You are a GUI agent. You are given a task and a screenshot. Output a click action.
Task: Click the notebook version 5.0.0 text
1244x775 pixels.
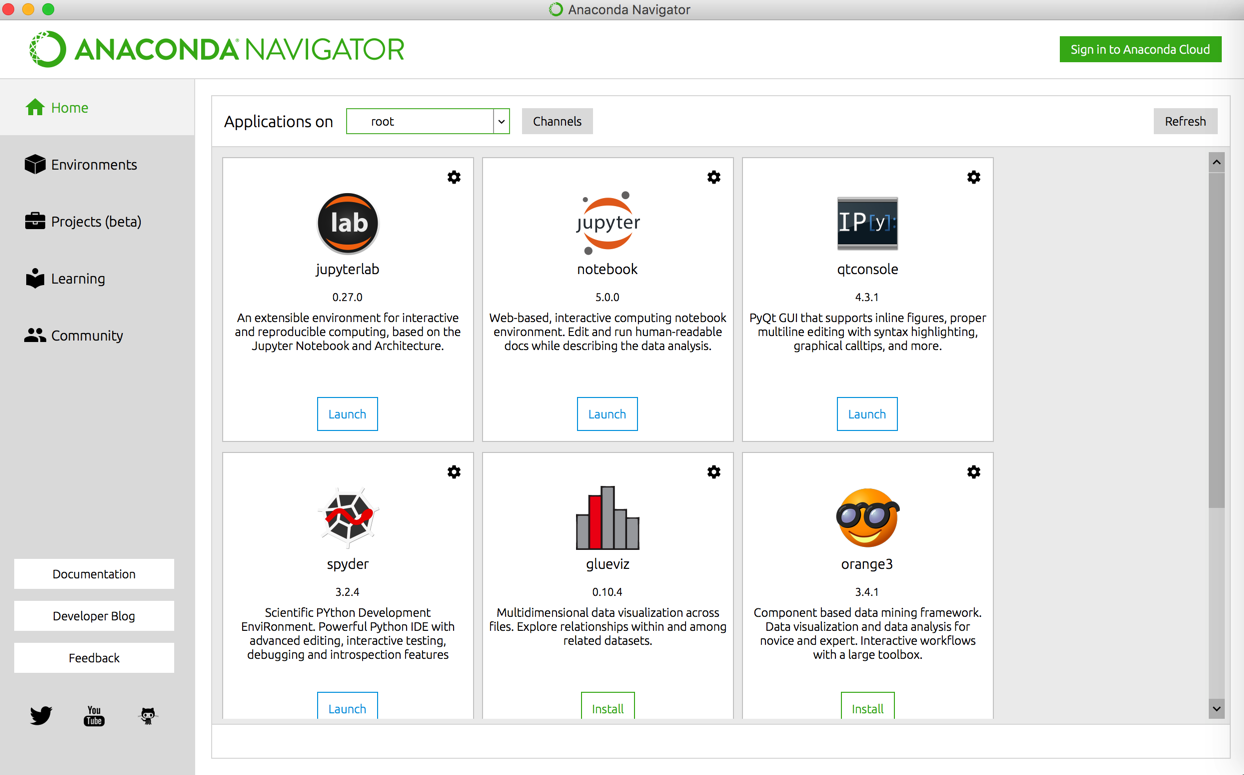coord(607,297)
